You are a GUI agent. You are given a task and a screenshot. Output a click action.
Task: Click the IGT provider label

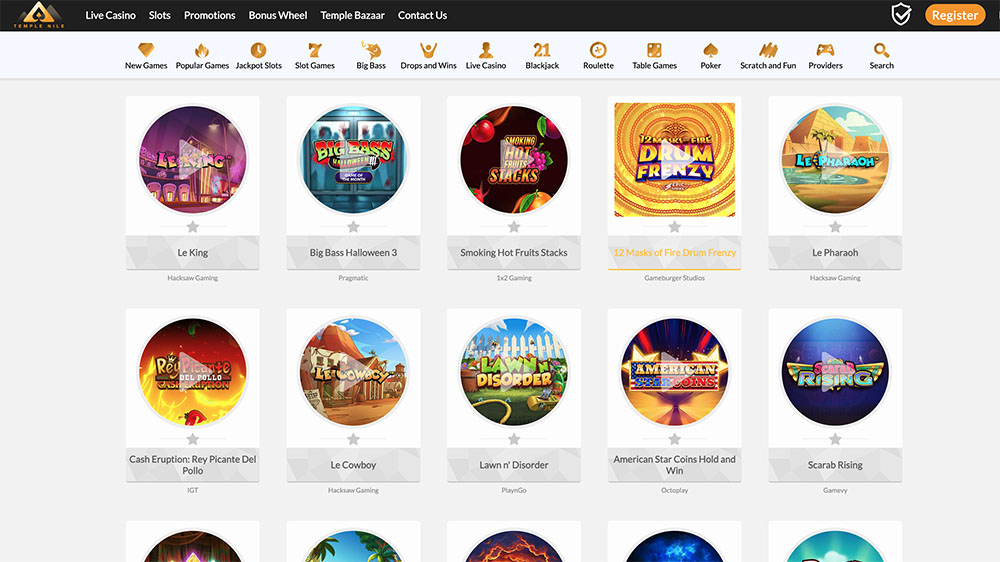pyautogui.click(x=193, y=491)
